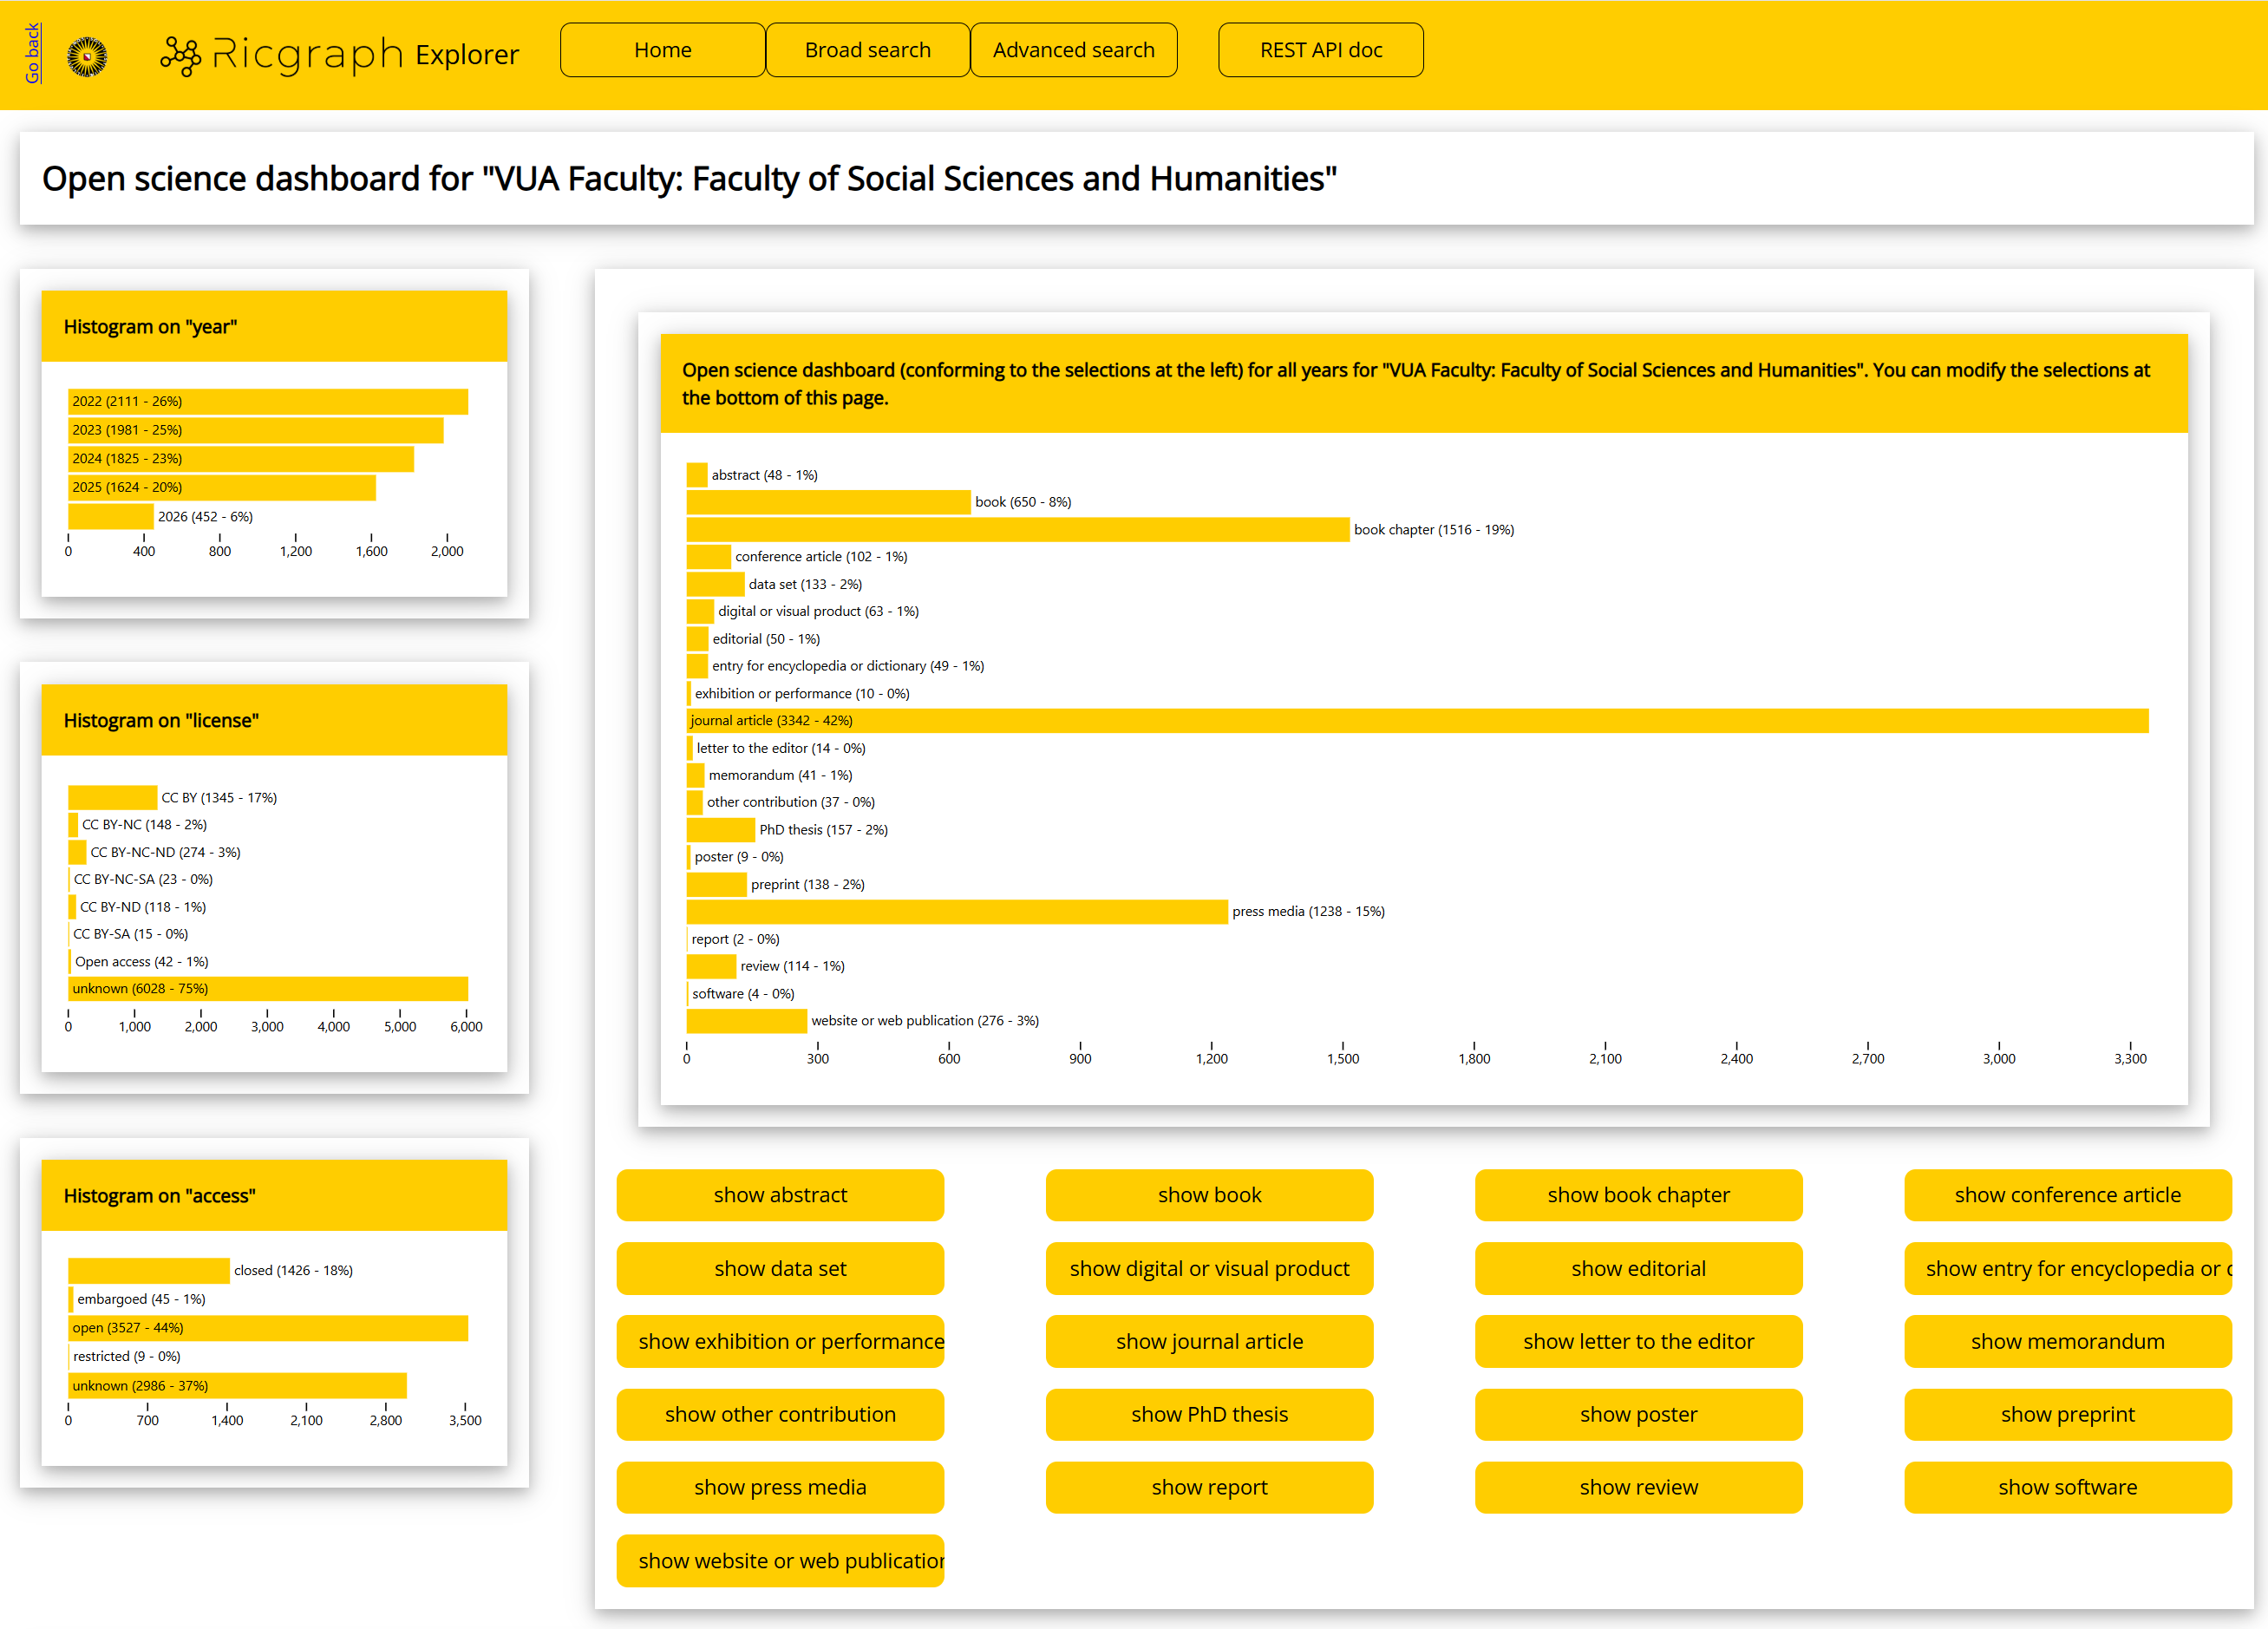The width and height of the screenshot is (2268, 1629).
Task: Click show entry for encyclopedia button
Action: click(x=2067, y=1268)
